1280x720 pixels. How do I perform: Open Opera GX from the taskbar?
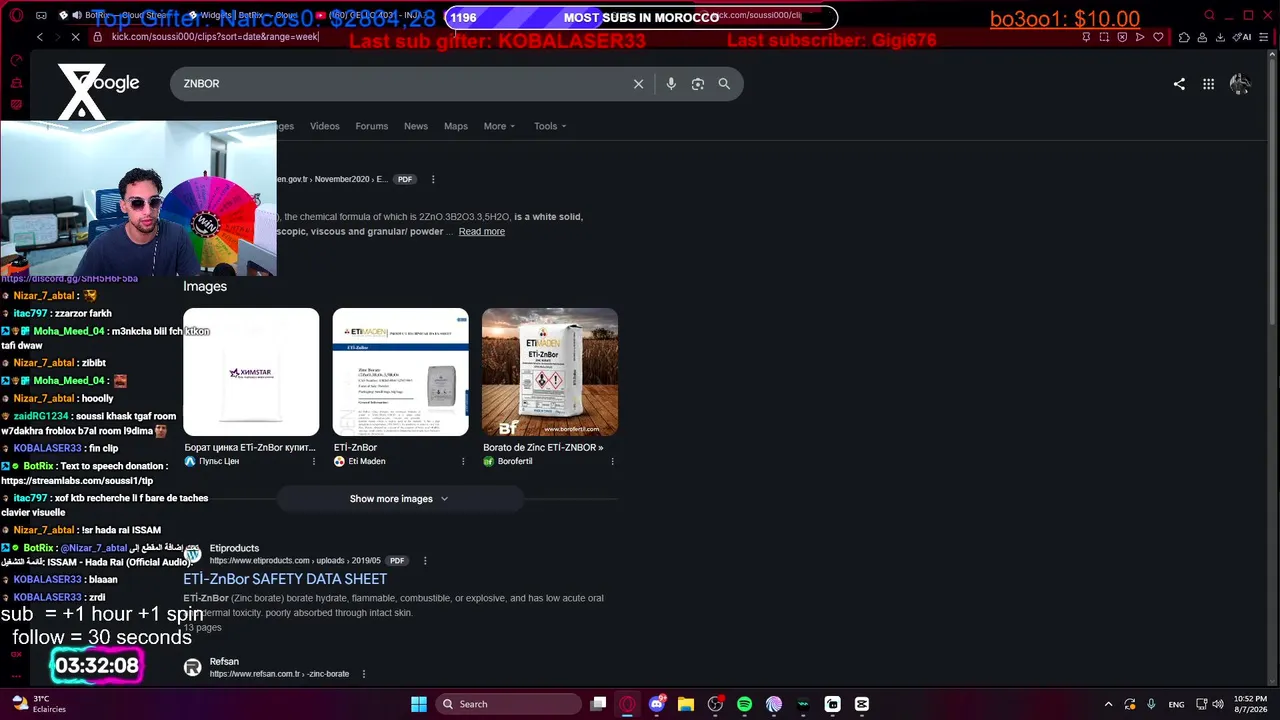click(627, 704)
